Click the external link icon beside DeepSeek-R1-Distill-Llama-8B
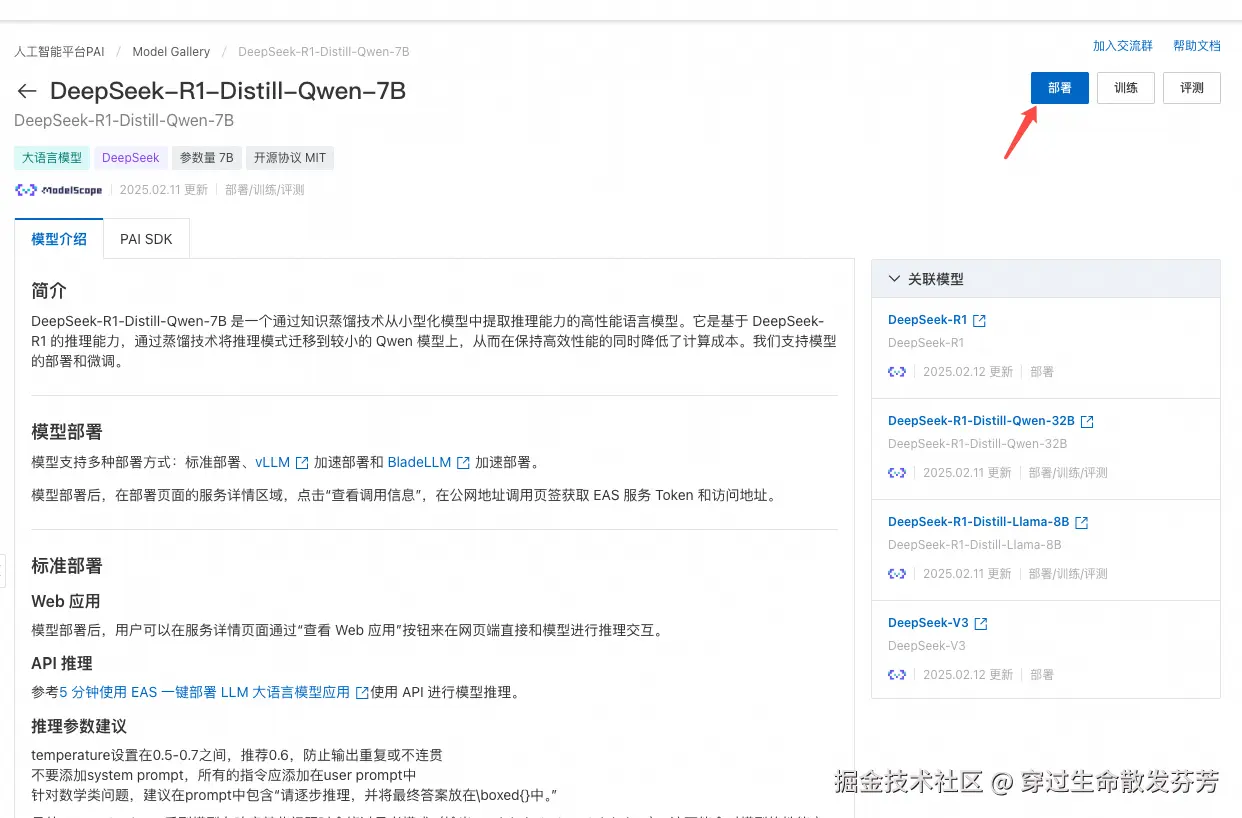This screenshot has height=818, width=1242. [1081, 523]
